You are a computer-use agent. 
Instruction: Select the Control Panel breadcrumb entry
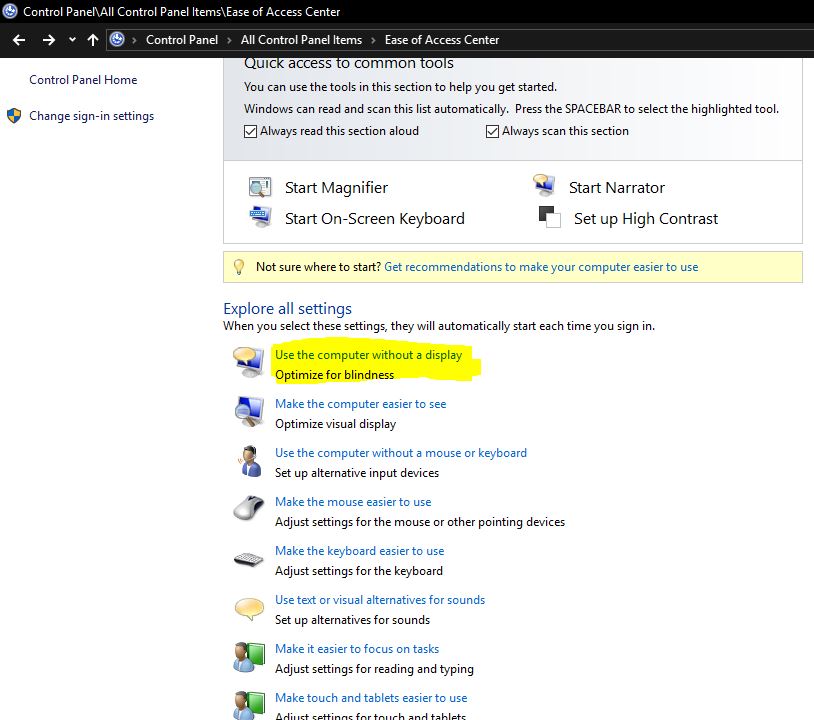(x=181, y=40)
